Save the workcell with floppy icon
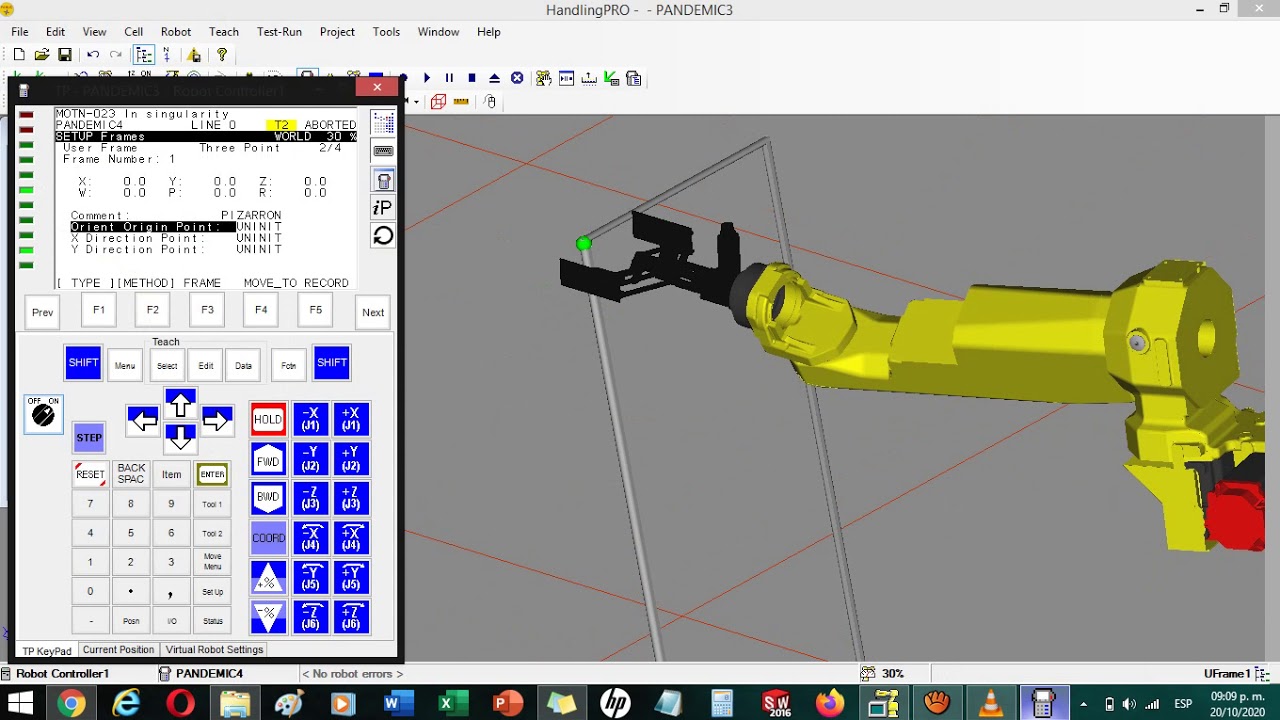1280x720 pixels. click(65, 55)
